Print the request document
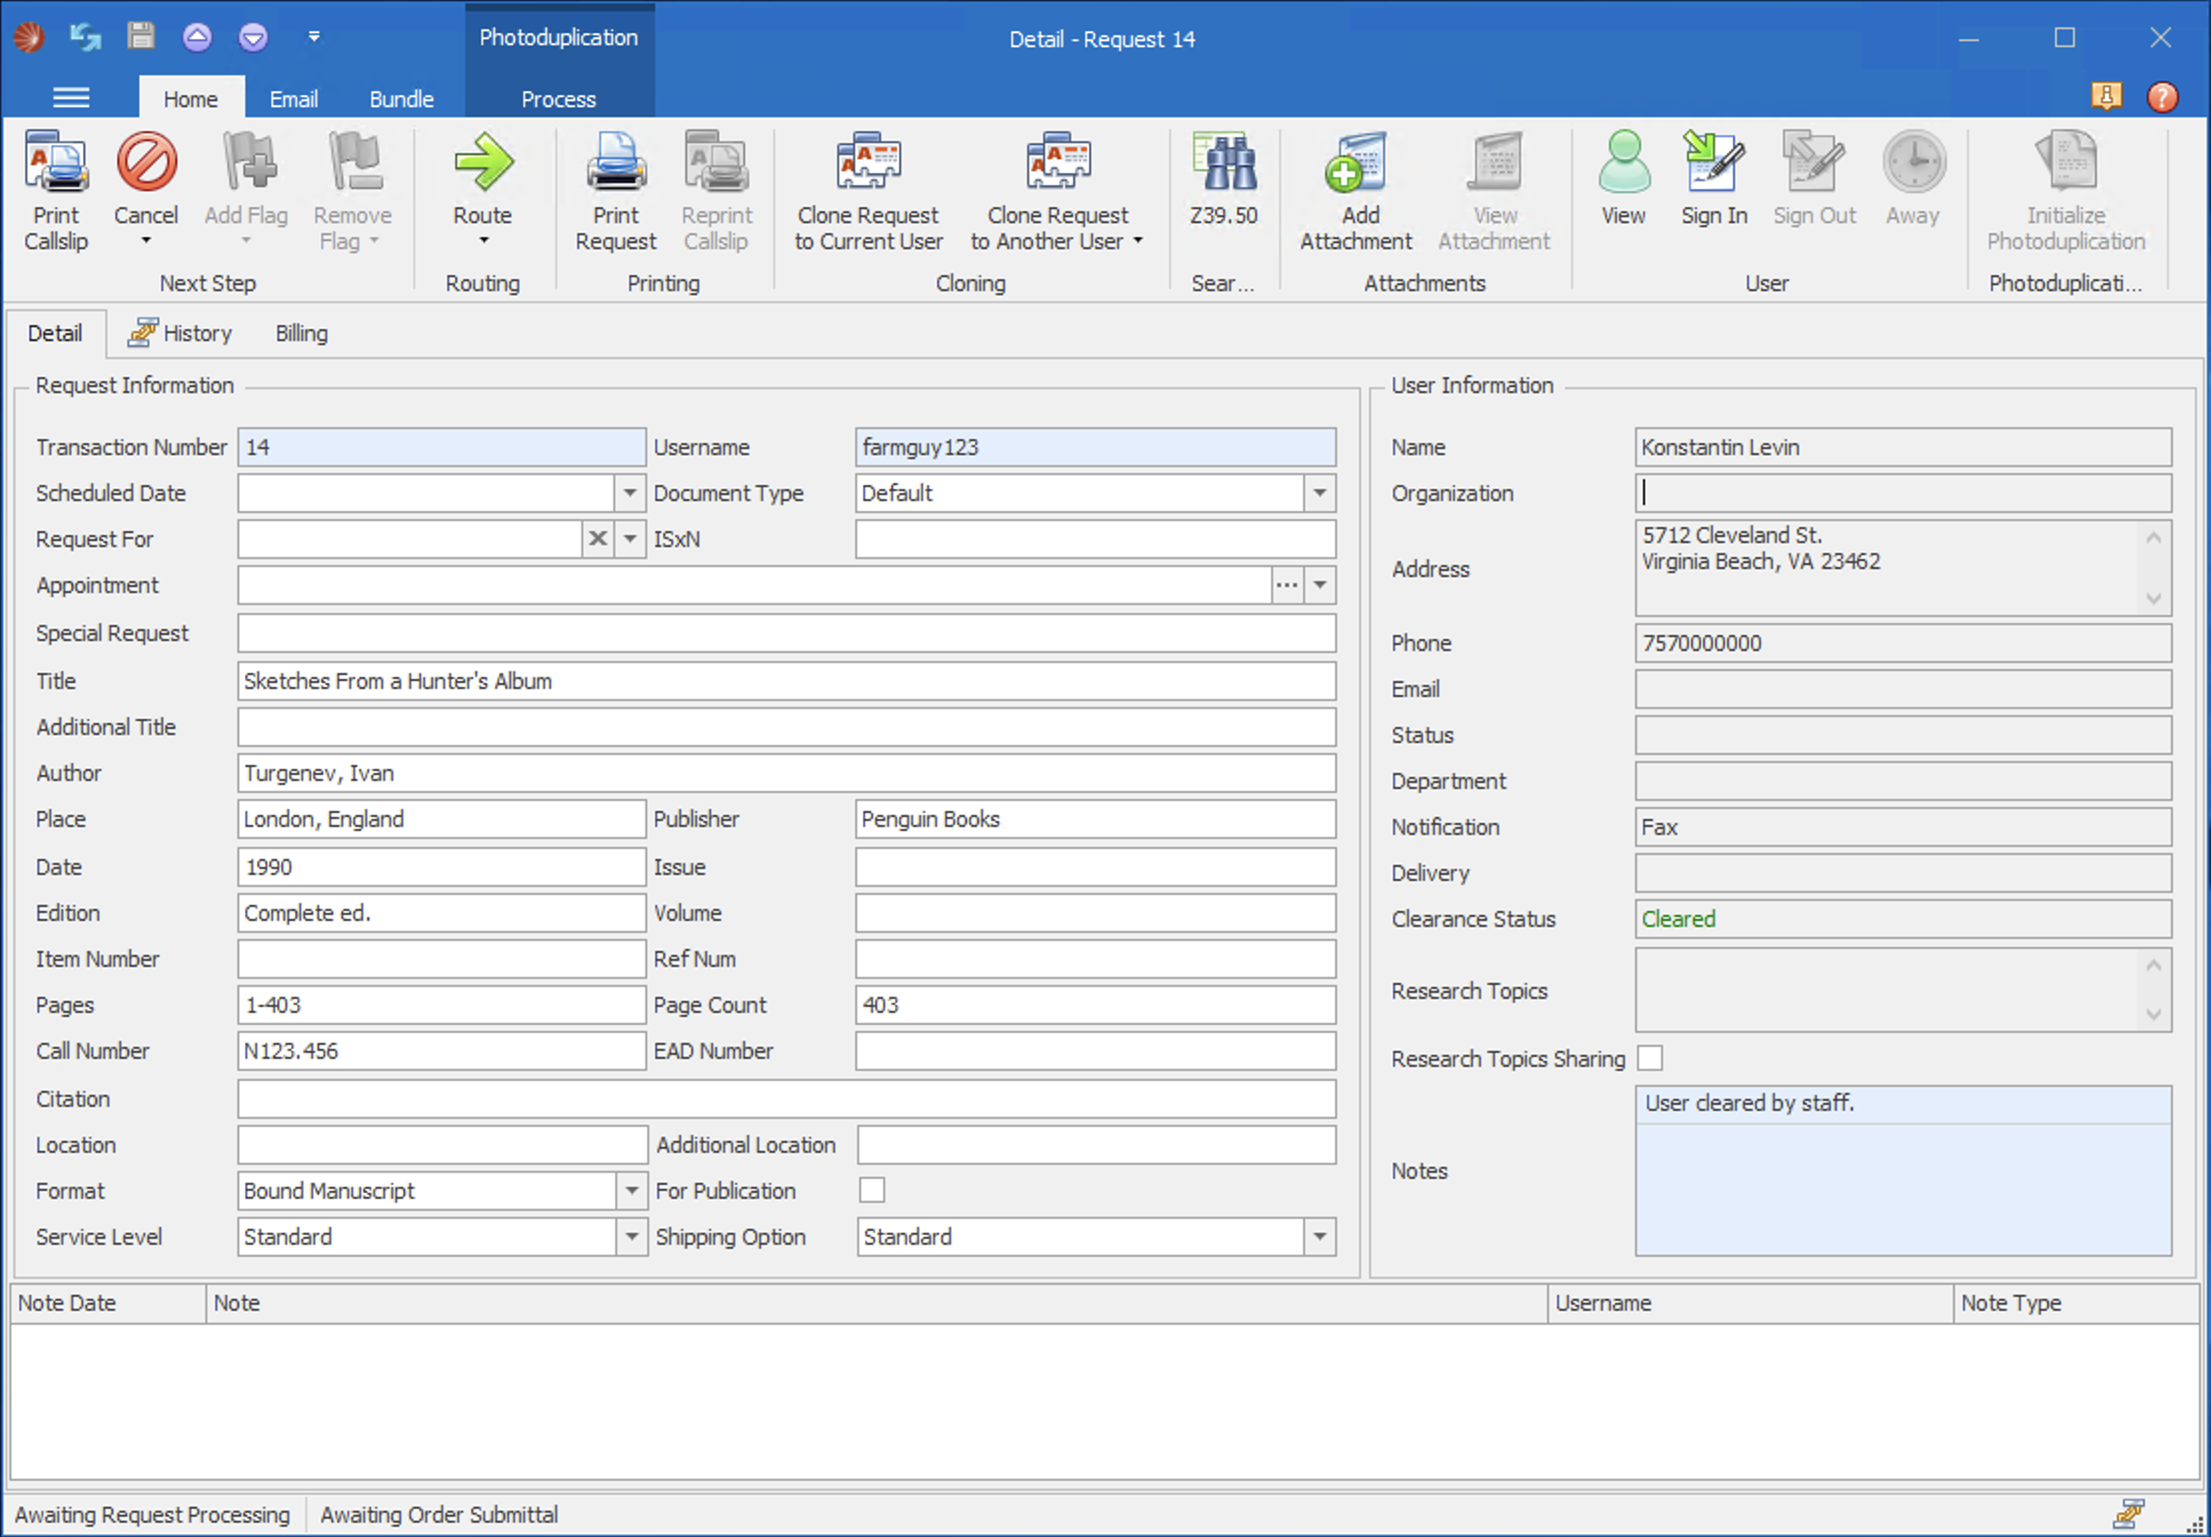Image resolution: width=2211 pixels, height=1537 pixels. [x=615, y=190]
